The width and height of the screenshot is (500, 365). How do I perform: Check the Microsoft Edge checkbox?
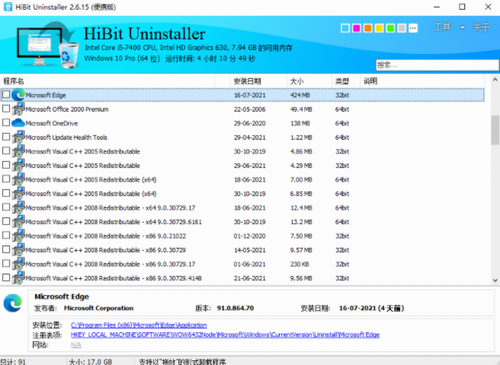(x=6, y=95)
